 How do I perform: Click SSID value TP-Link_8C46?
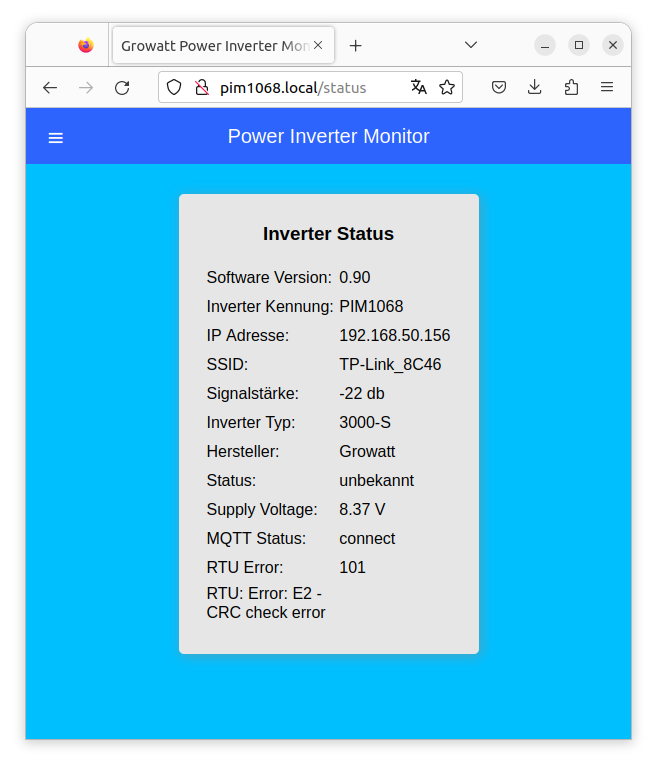pos(390,364)
